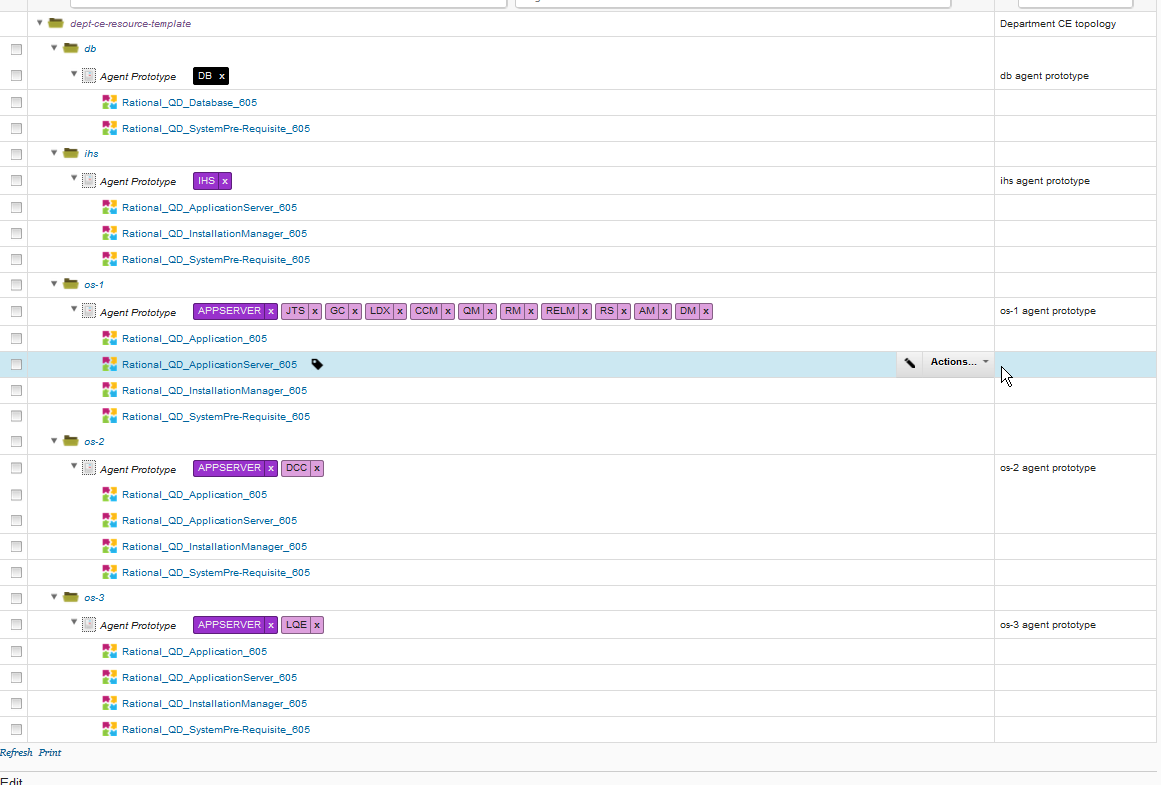Collapse the dept-ce-resource-template root node

(40, 22)
